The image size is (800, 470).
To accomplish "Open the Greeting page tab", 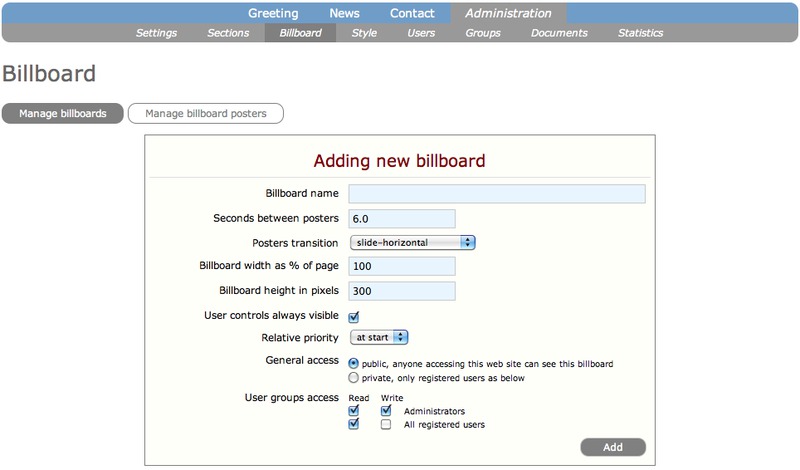I will point(273,14).
